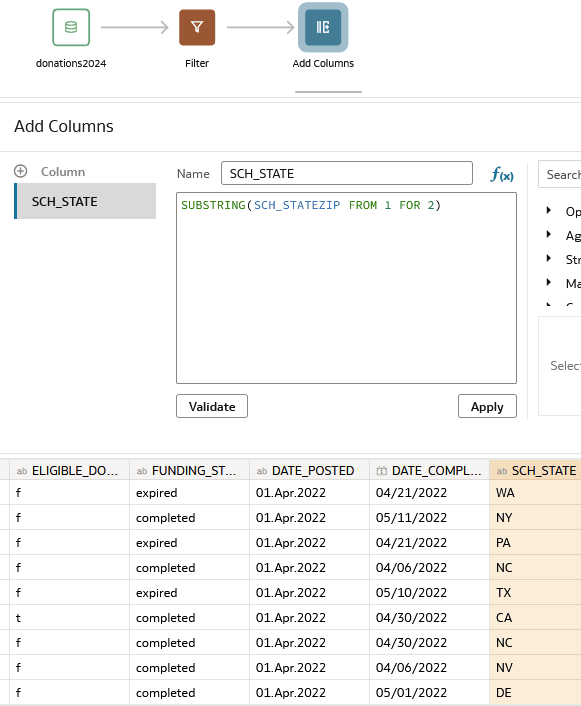Click the Validate button
This screenshot has width=581, height=706.
[212, 406]
